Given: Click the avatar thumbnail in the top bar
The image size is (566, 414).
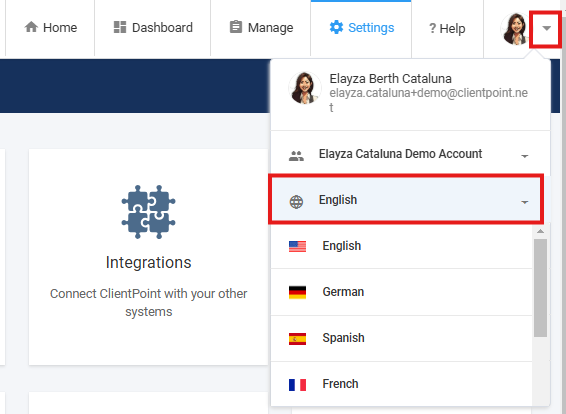Looking at the screenshot, I should click(515, 29).
